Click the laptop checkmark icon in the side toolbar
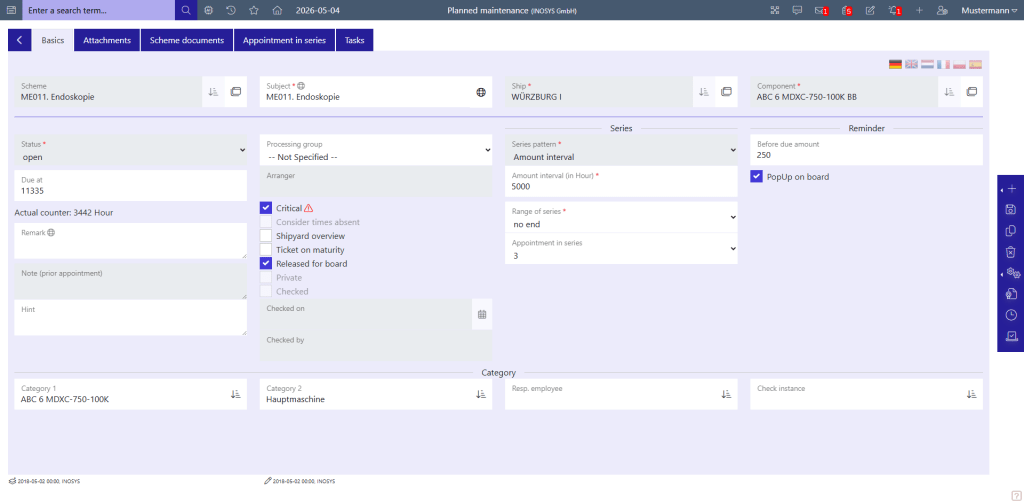 click(1011, 336)
